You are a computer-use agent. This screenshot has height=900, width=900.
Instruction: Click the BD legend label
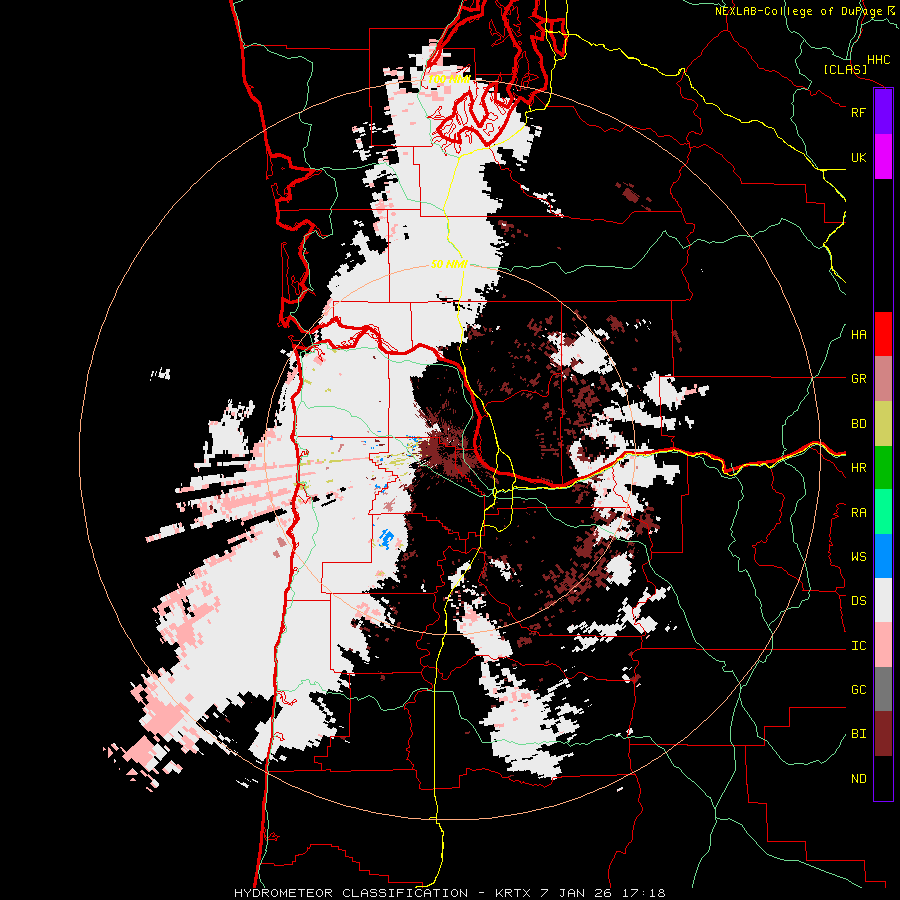click(x=858, y=424)
